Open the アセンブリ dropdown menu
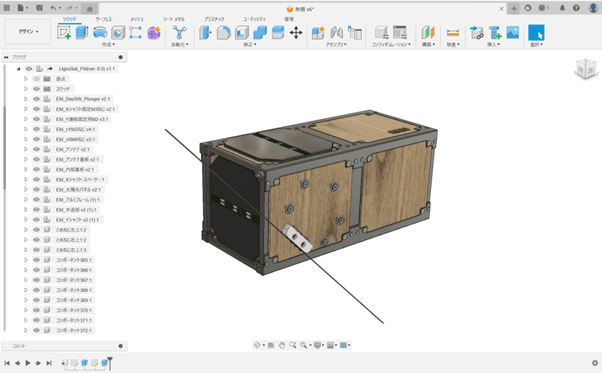Screen dimensions: 602x373 (336, 45)
